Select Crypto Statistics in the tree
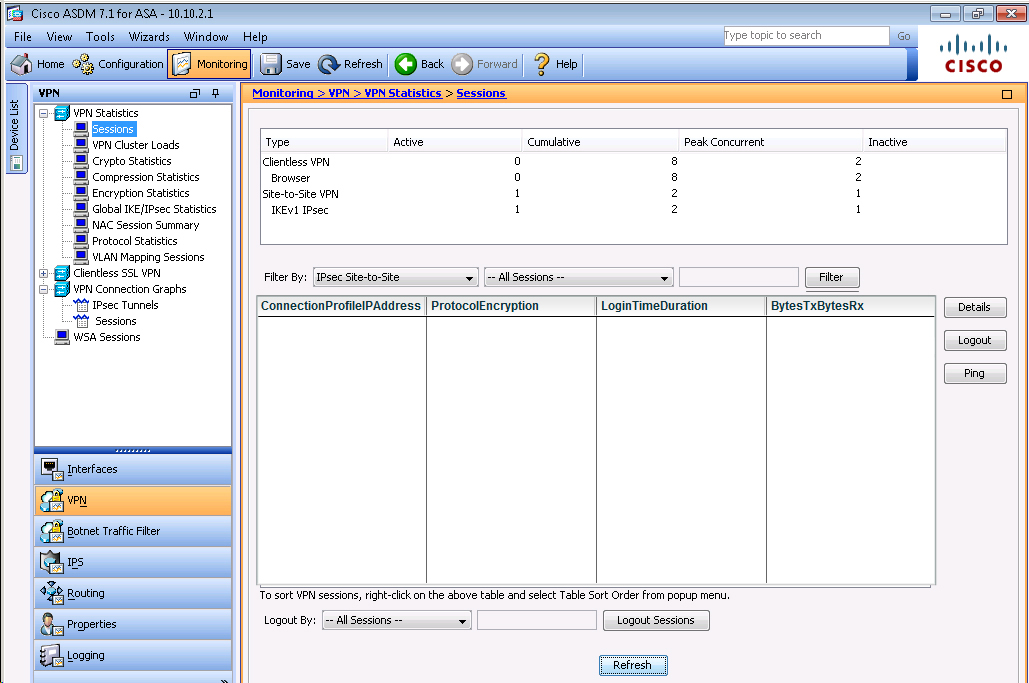Image resolution: width=1029 pixels, height=683 pixels. (x=131, y=161)
